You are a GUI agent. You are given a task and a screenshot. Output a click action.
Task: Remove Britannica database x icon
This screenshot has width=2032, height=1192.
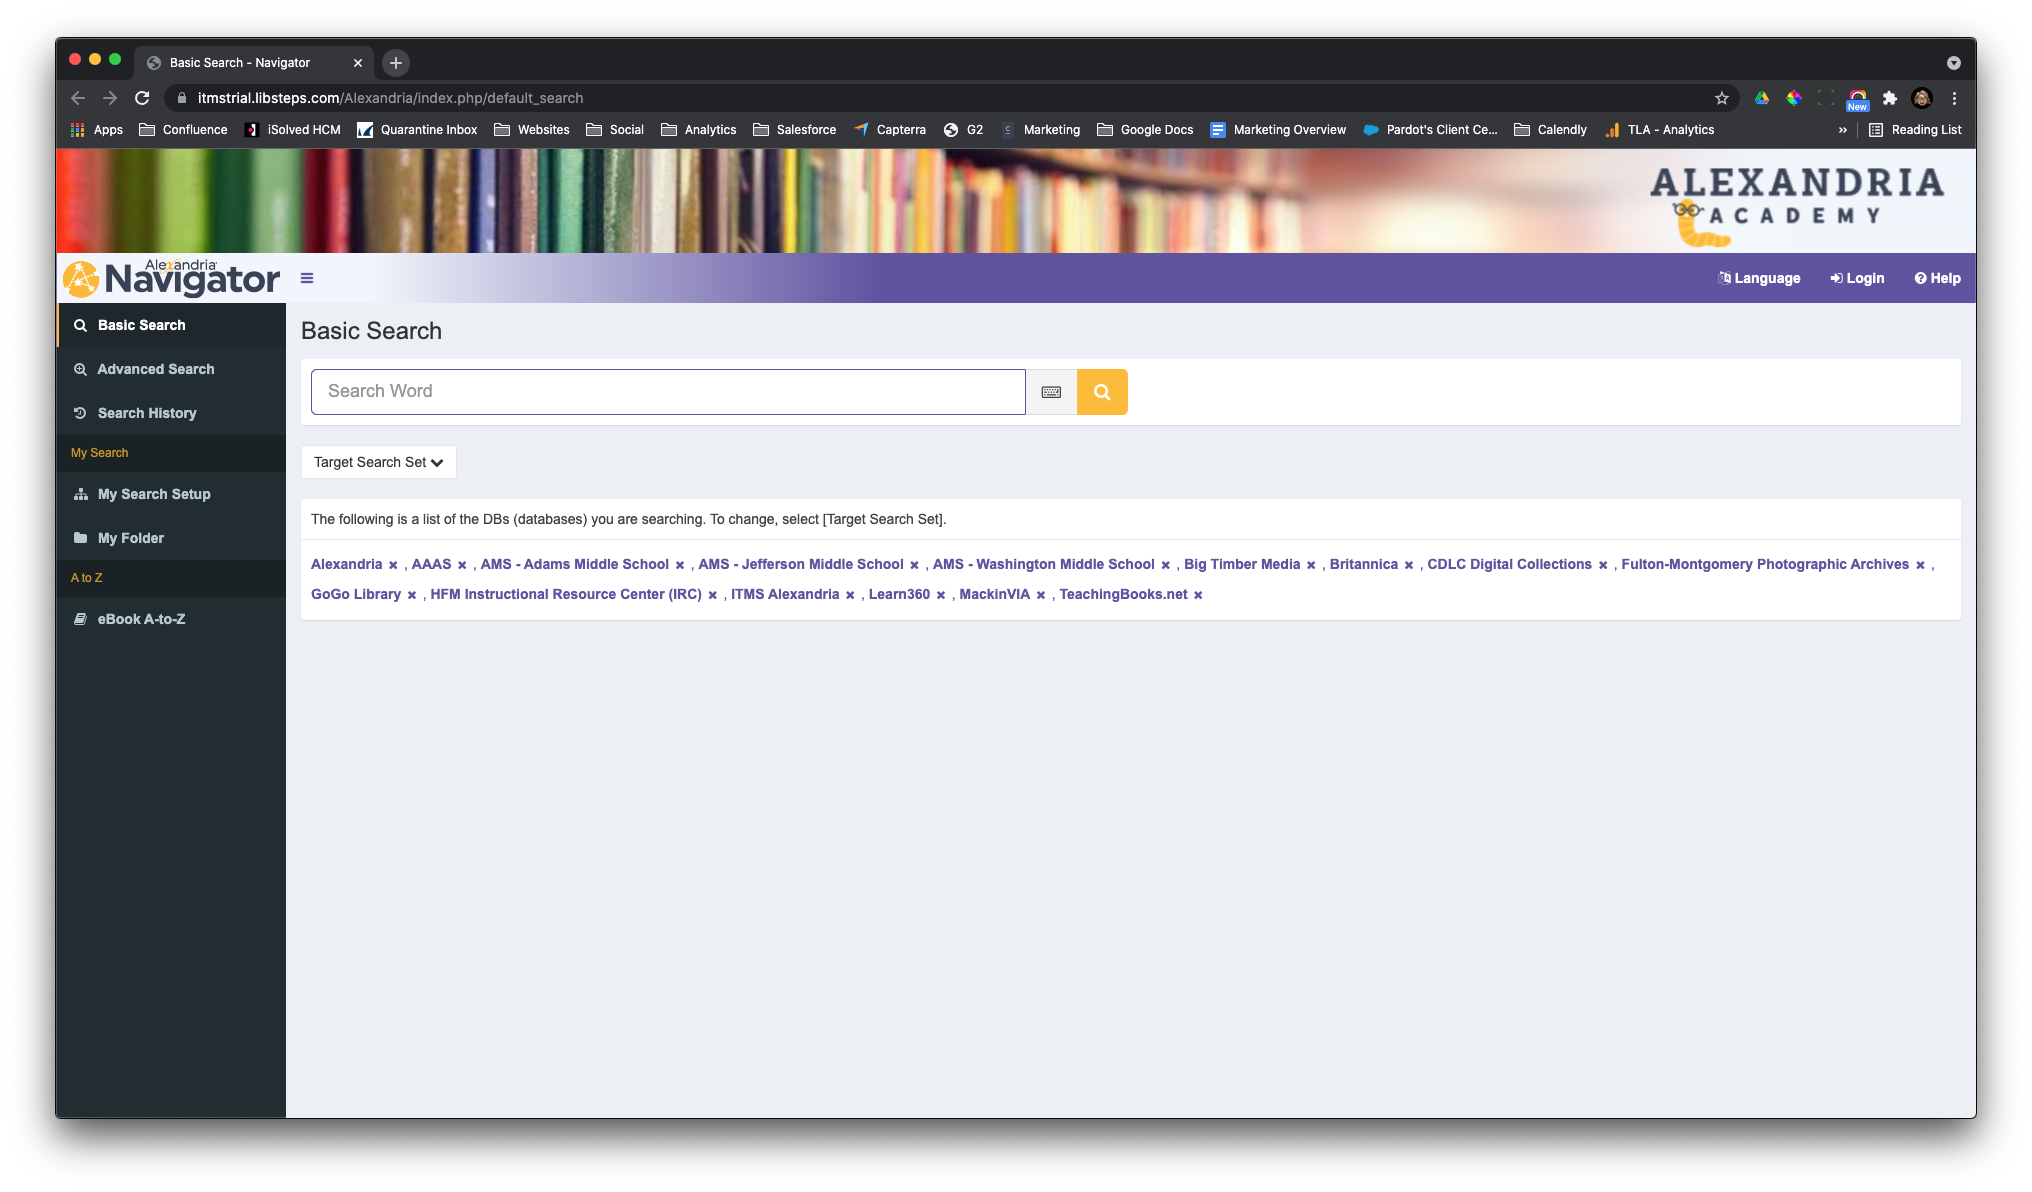click(x=1409, y=565)
